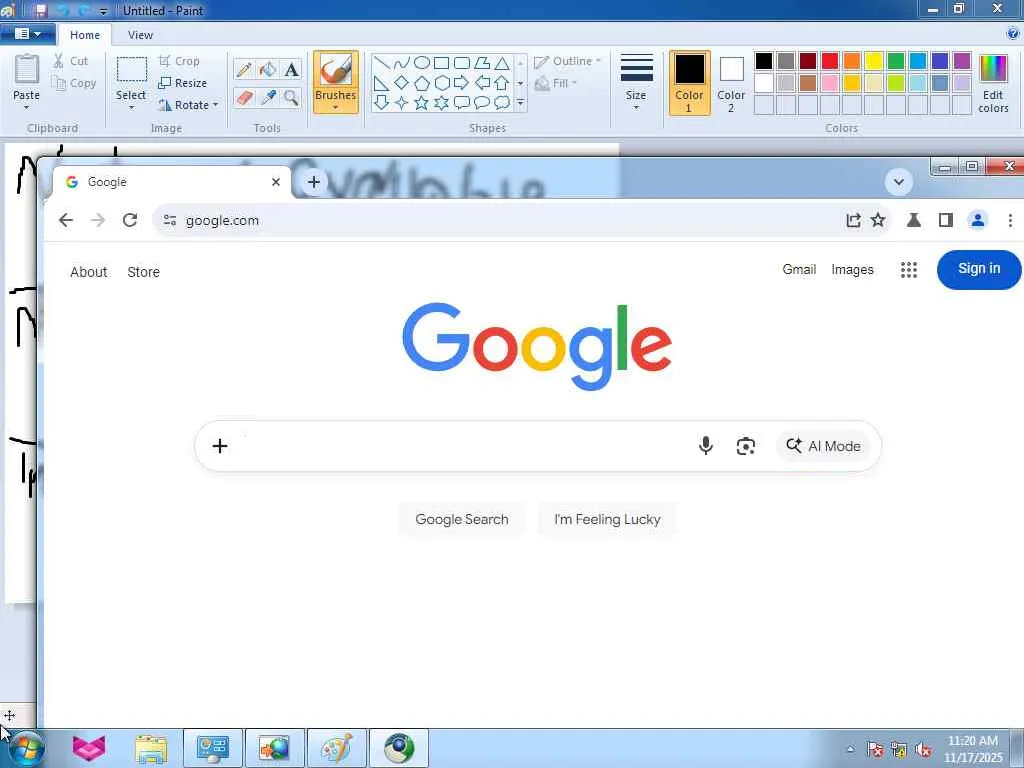
Task: Choose the Five-point star shape
Action: [422, 103]
